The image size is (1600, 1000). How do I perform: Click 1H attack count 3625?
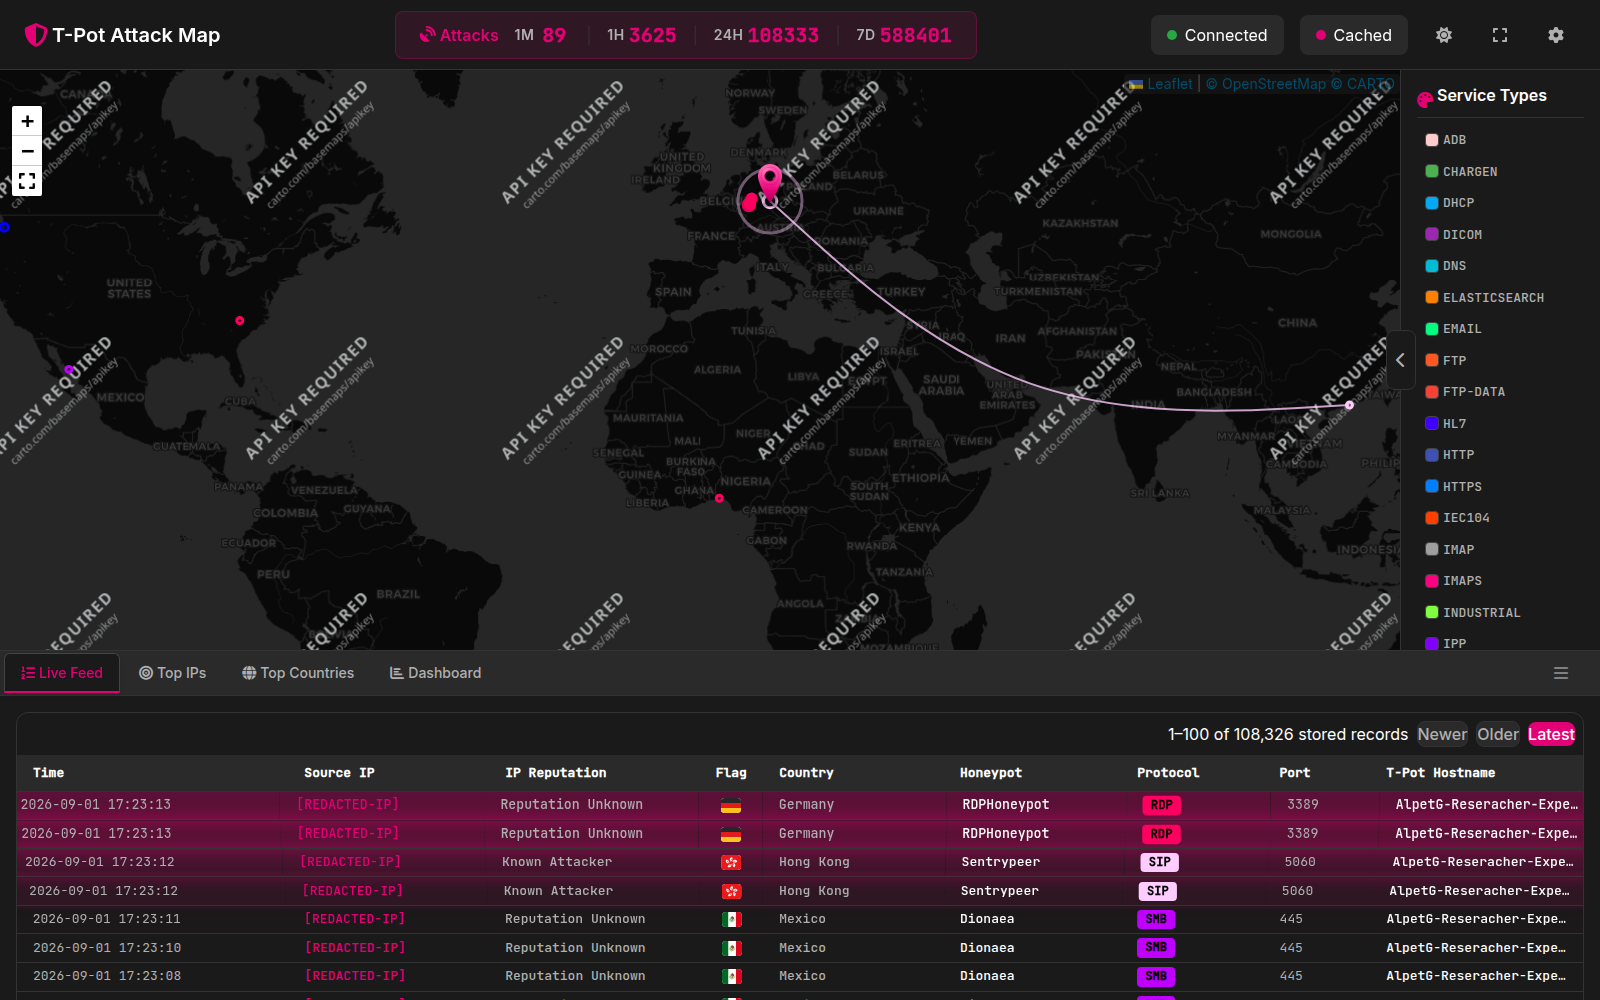click(652, 35)
